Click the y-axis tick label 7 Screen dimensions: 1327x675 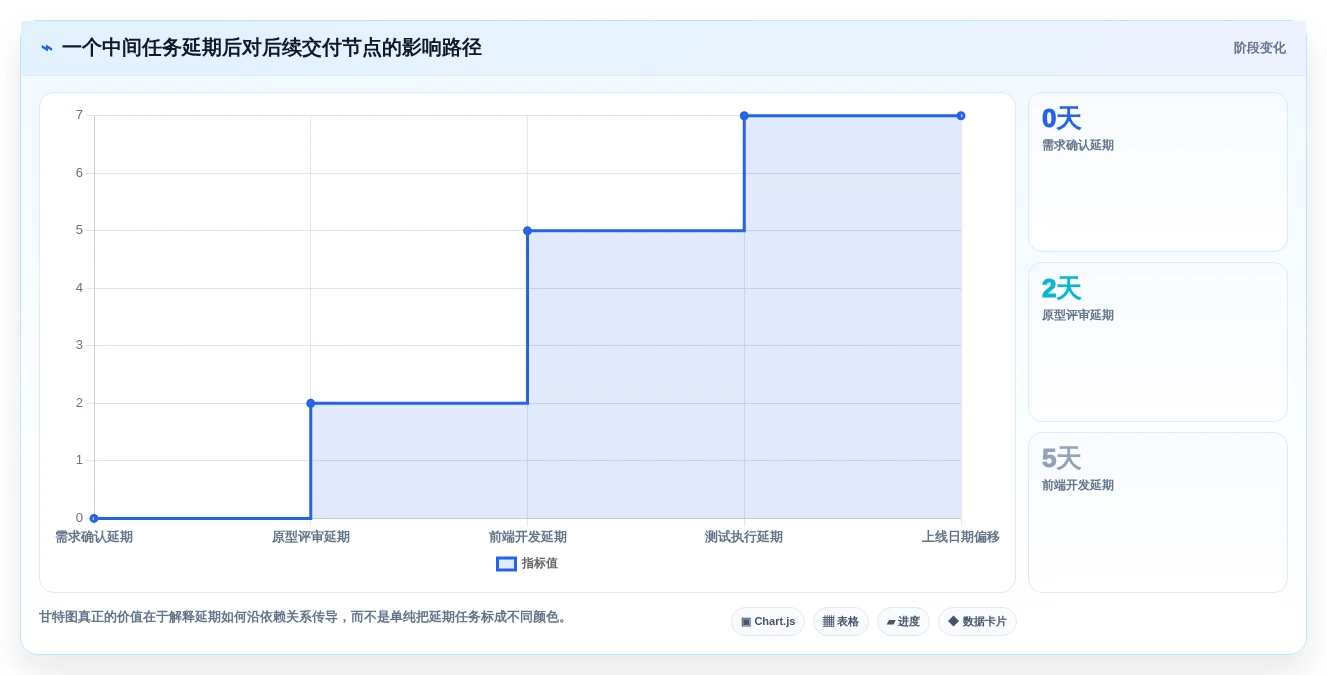[79, 115]
